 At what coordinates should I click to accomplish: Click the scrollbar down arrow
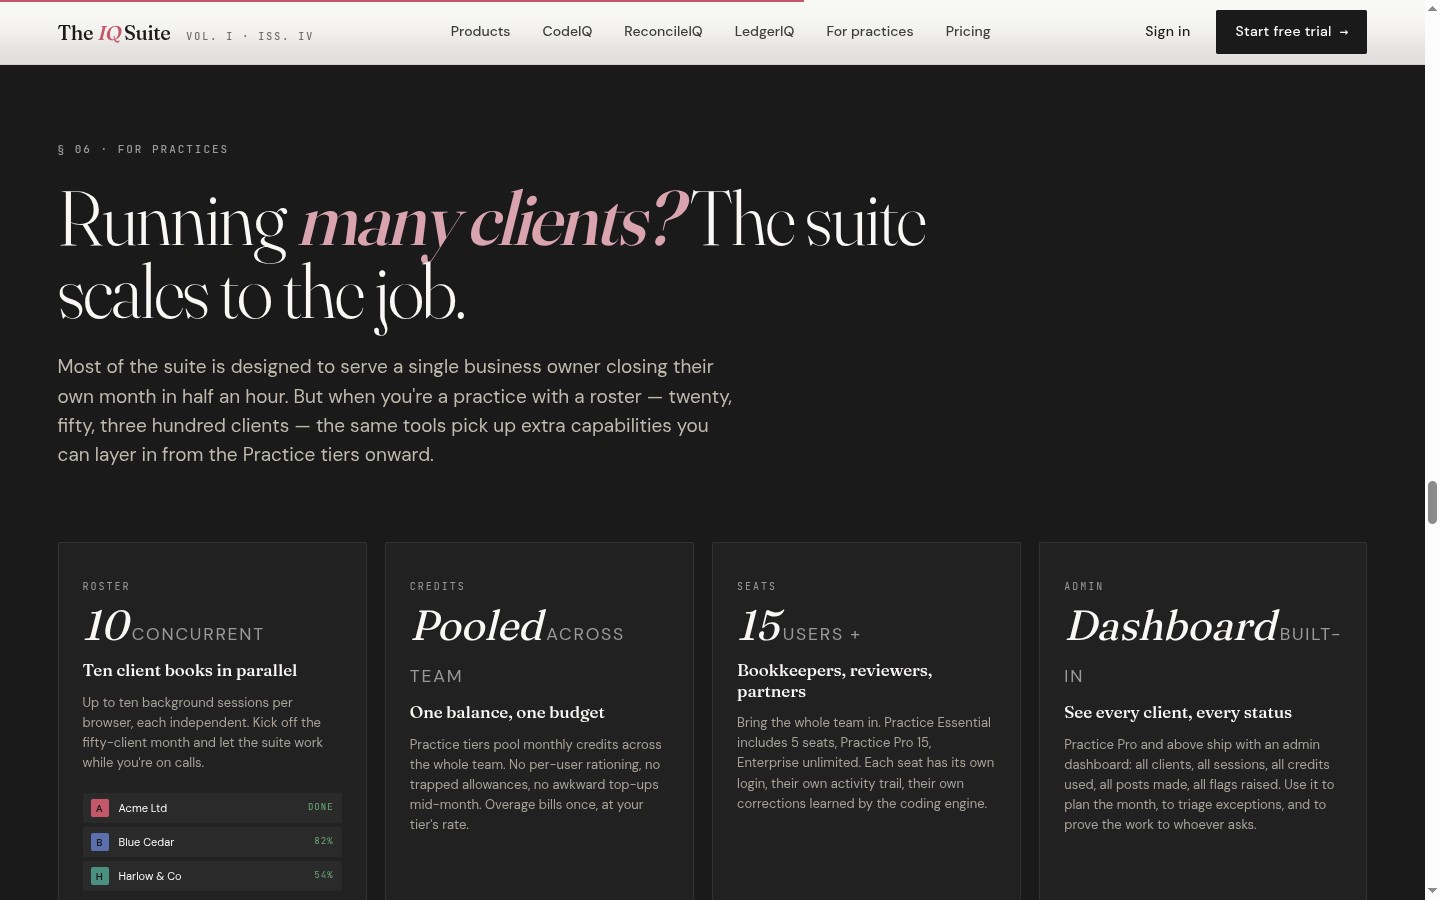(x=1432, y=890)
